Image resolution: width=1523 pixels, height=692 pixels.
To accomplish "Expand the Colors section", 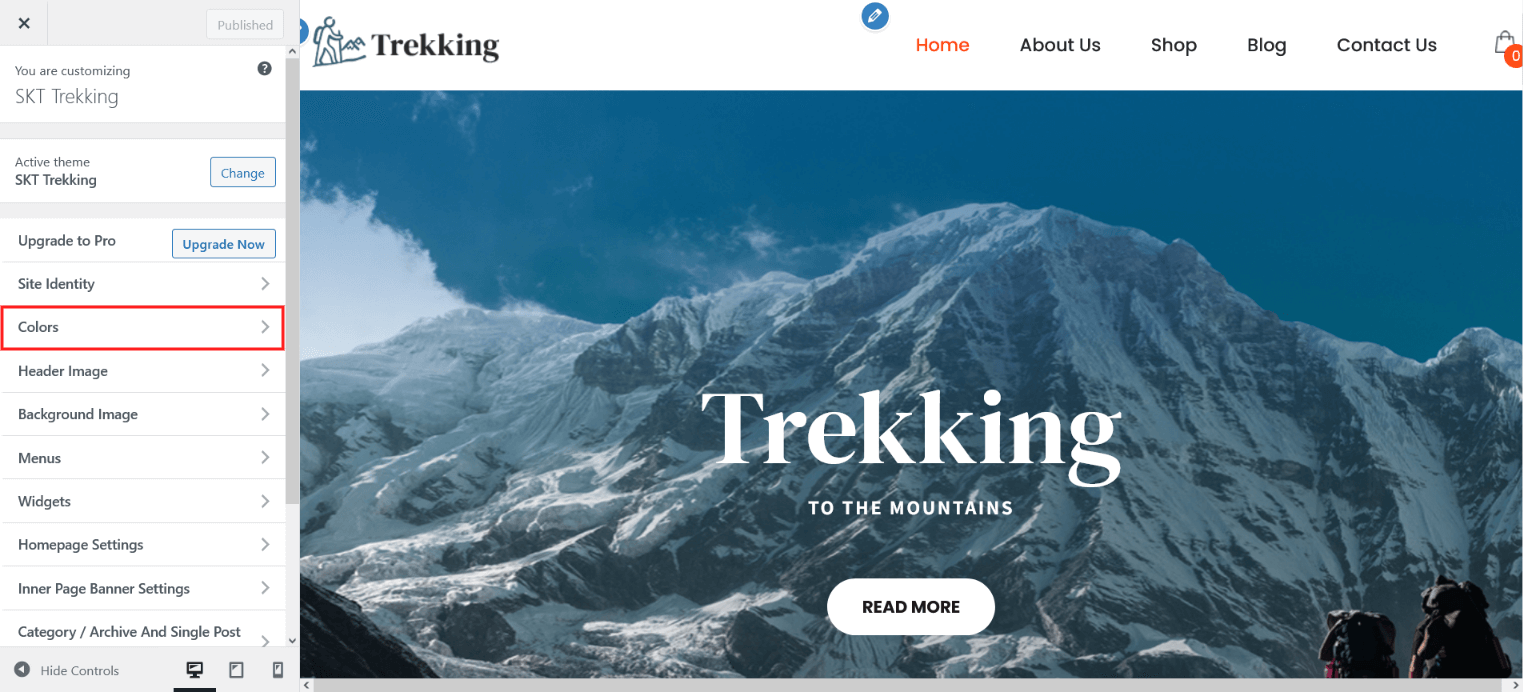I will (143, 327).
